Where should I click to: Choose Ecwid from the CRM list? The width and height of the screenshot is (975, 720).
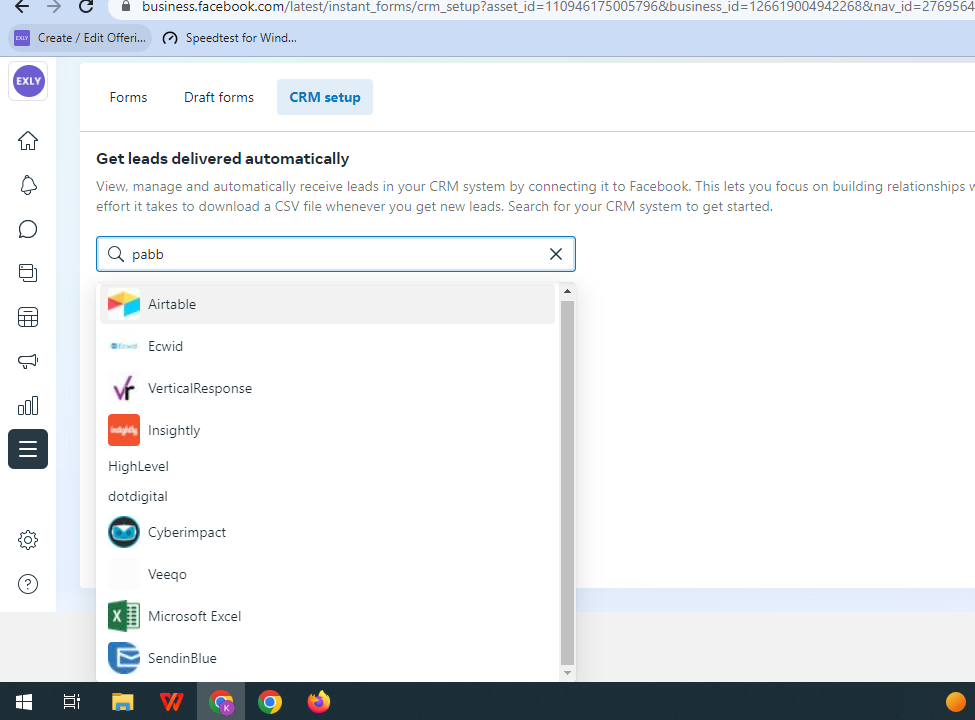(x=327, y=346)
